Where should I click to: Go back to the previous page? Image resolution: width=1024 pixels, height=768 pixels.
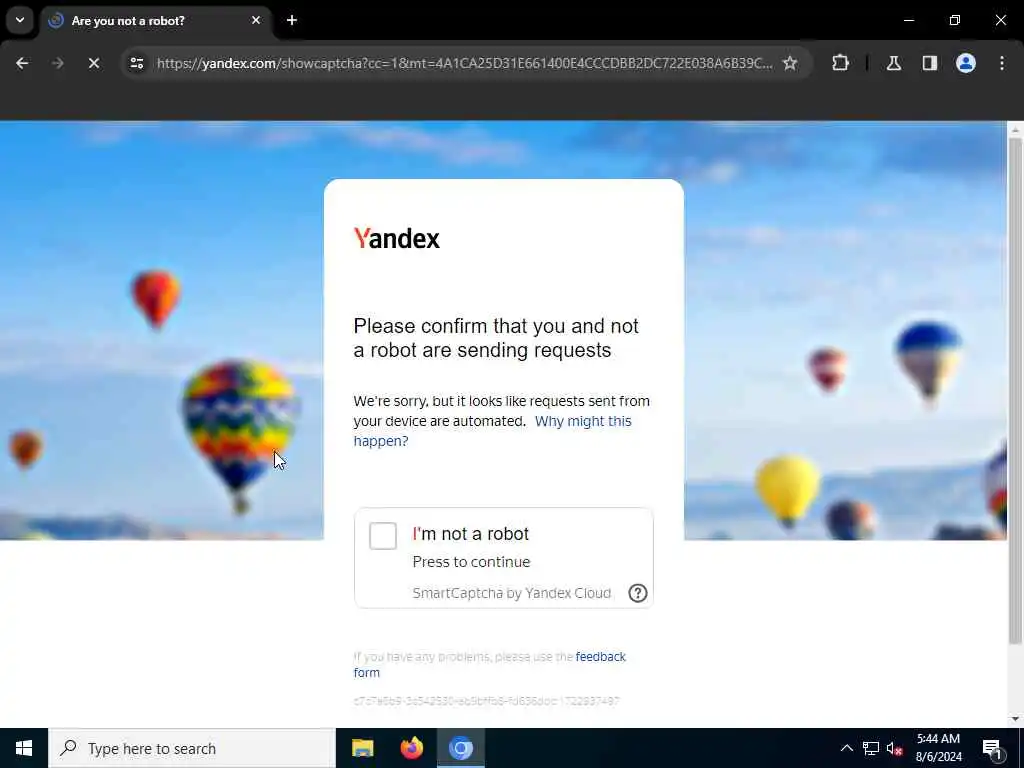[x=22, y=63]
